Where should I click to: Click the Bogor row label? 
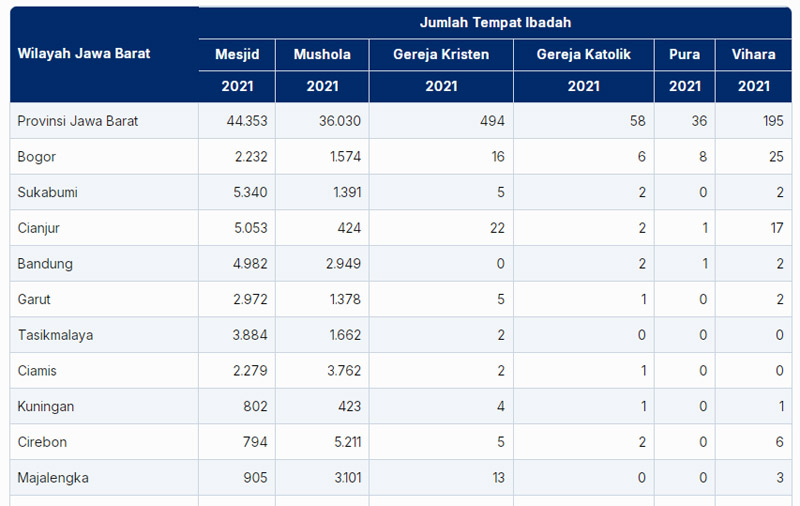pos(37,157)
